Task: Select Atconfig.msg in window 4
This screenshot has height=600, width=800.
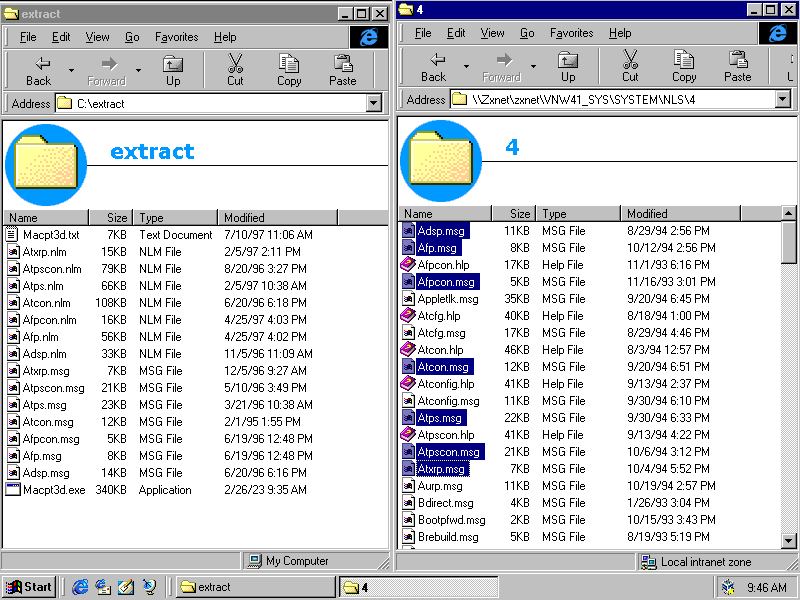Action: tap(448, 401)
